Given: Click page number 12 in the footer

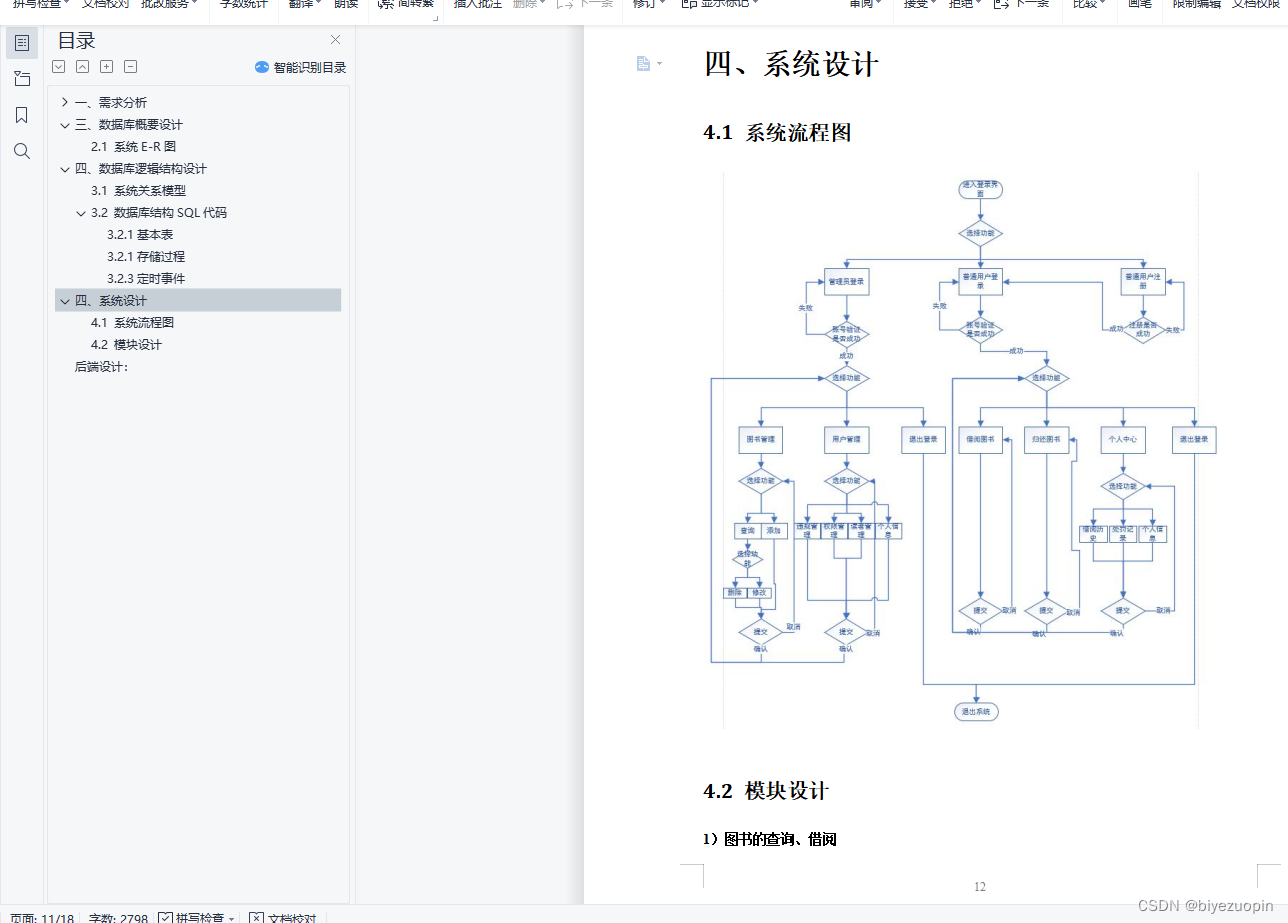Looking at the screenshot, I should tap(980, 886).
